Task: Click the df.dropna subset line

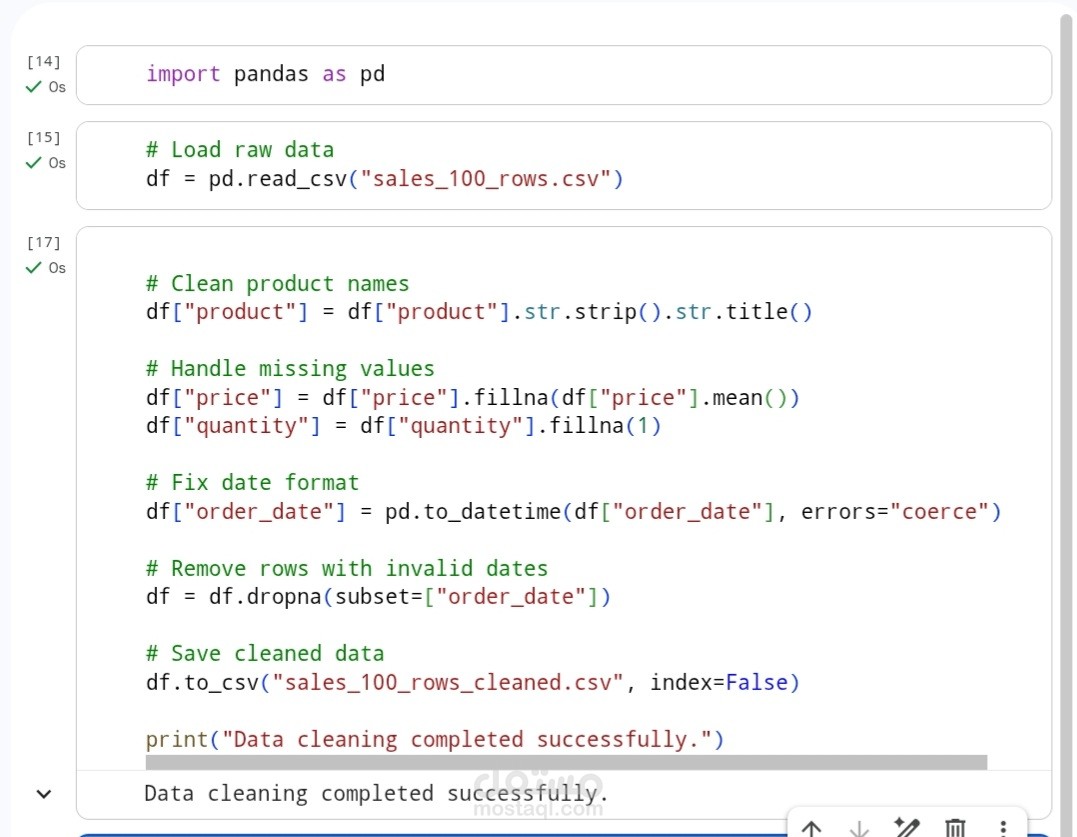Action: (378, 597)
